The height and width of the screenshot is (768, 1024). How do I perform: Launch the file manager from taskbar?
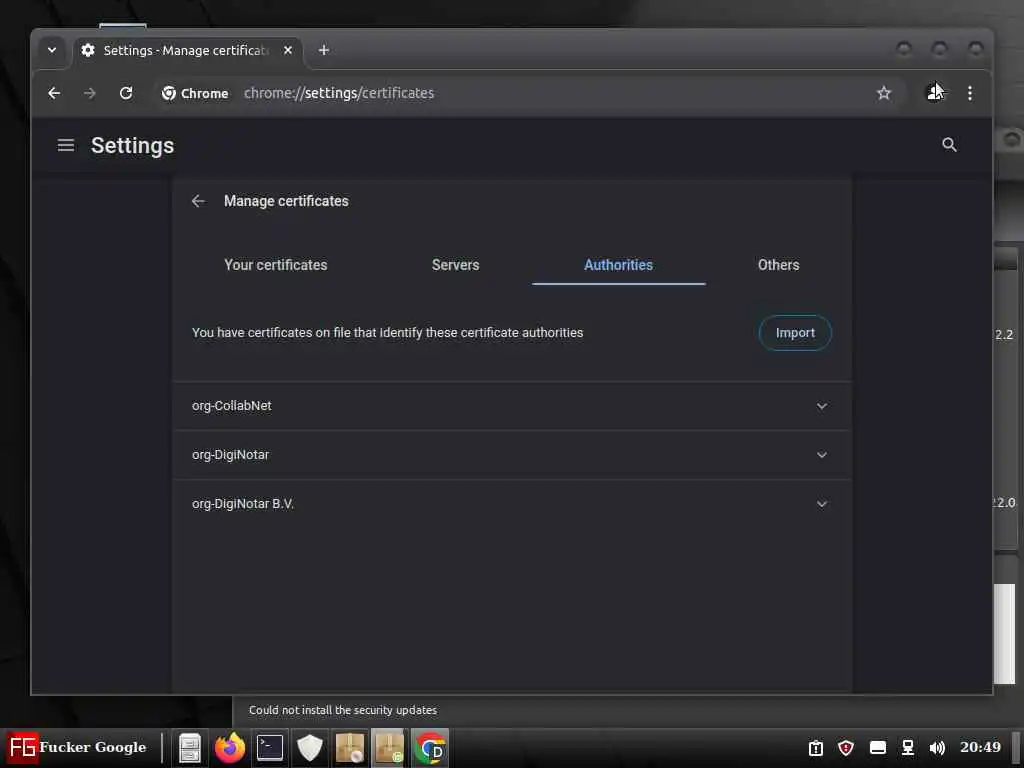pos(190,748)
